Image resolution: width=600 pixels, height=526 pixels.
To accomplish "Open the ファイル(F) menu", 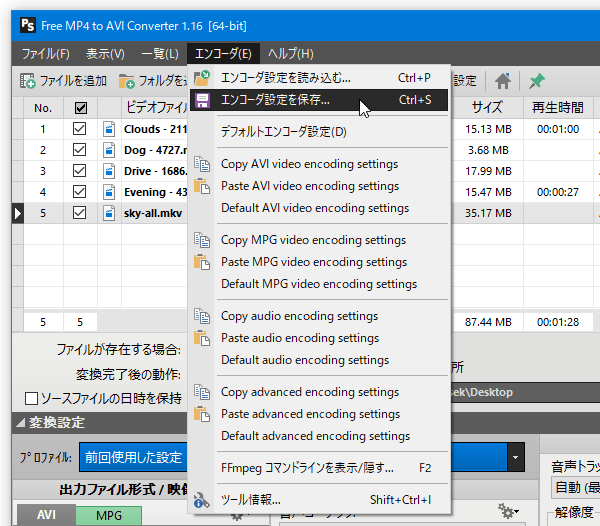I will [46, 54].
